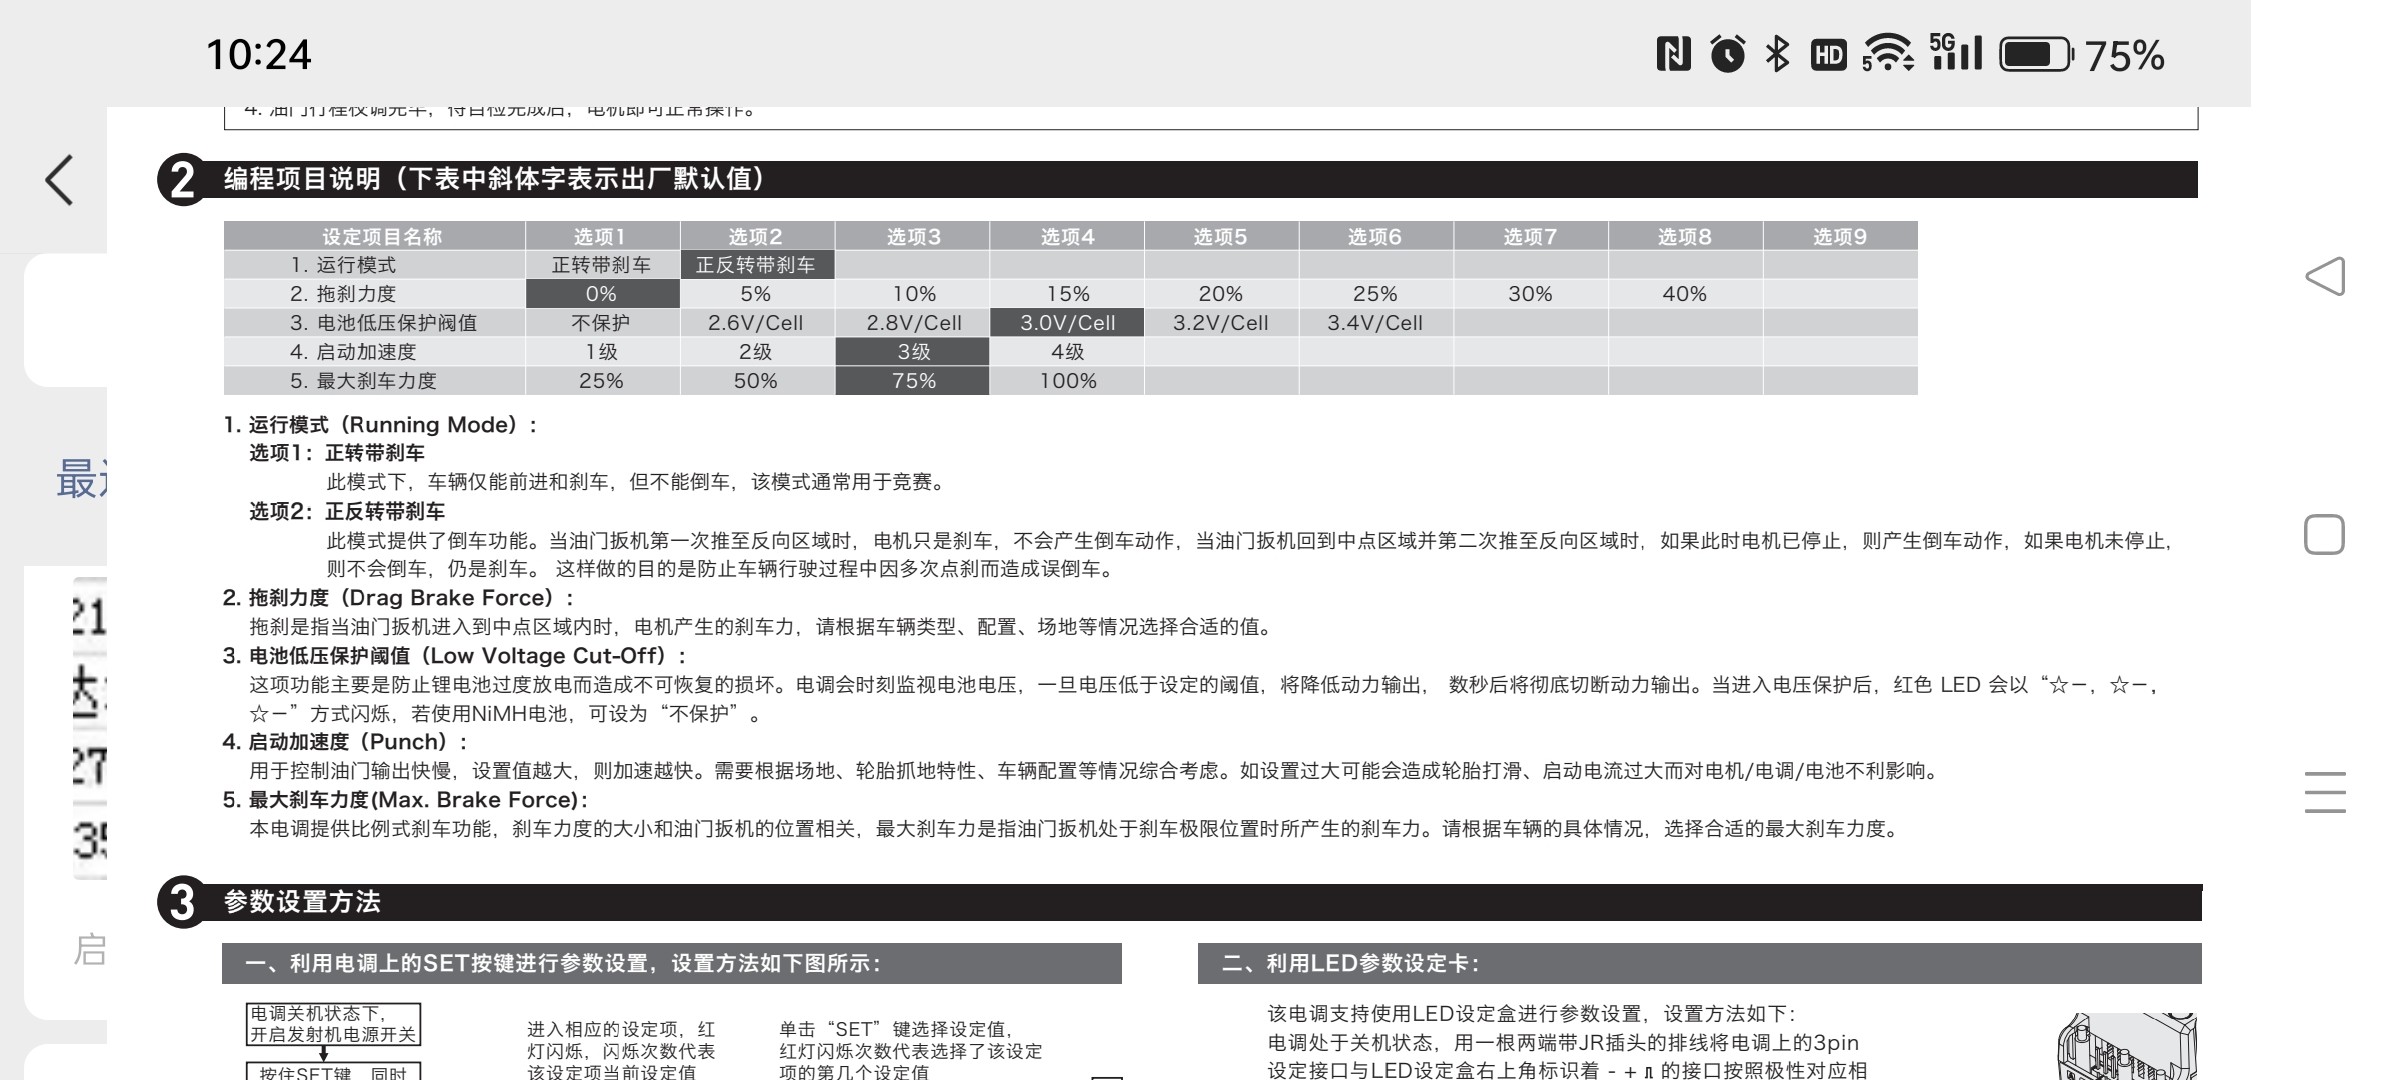Tap the HD call status icon
The height and width of the screenshot is (1080, 2400).
point(1828,55)
